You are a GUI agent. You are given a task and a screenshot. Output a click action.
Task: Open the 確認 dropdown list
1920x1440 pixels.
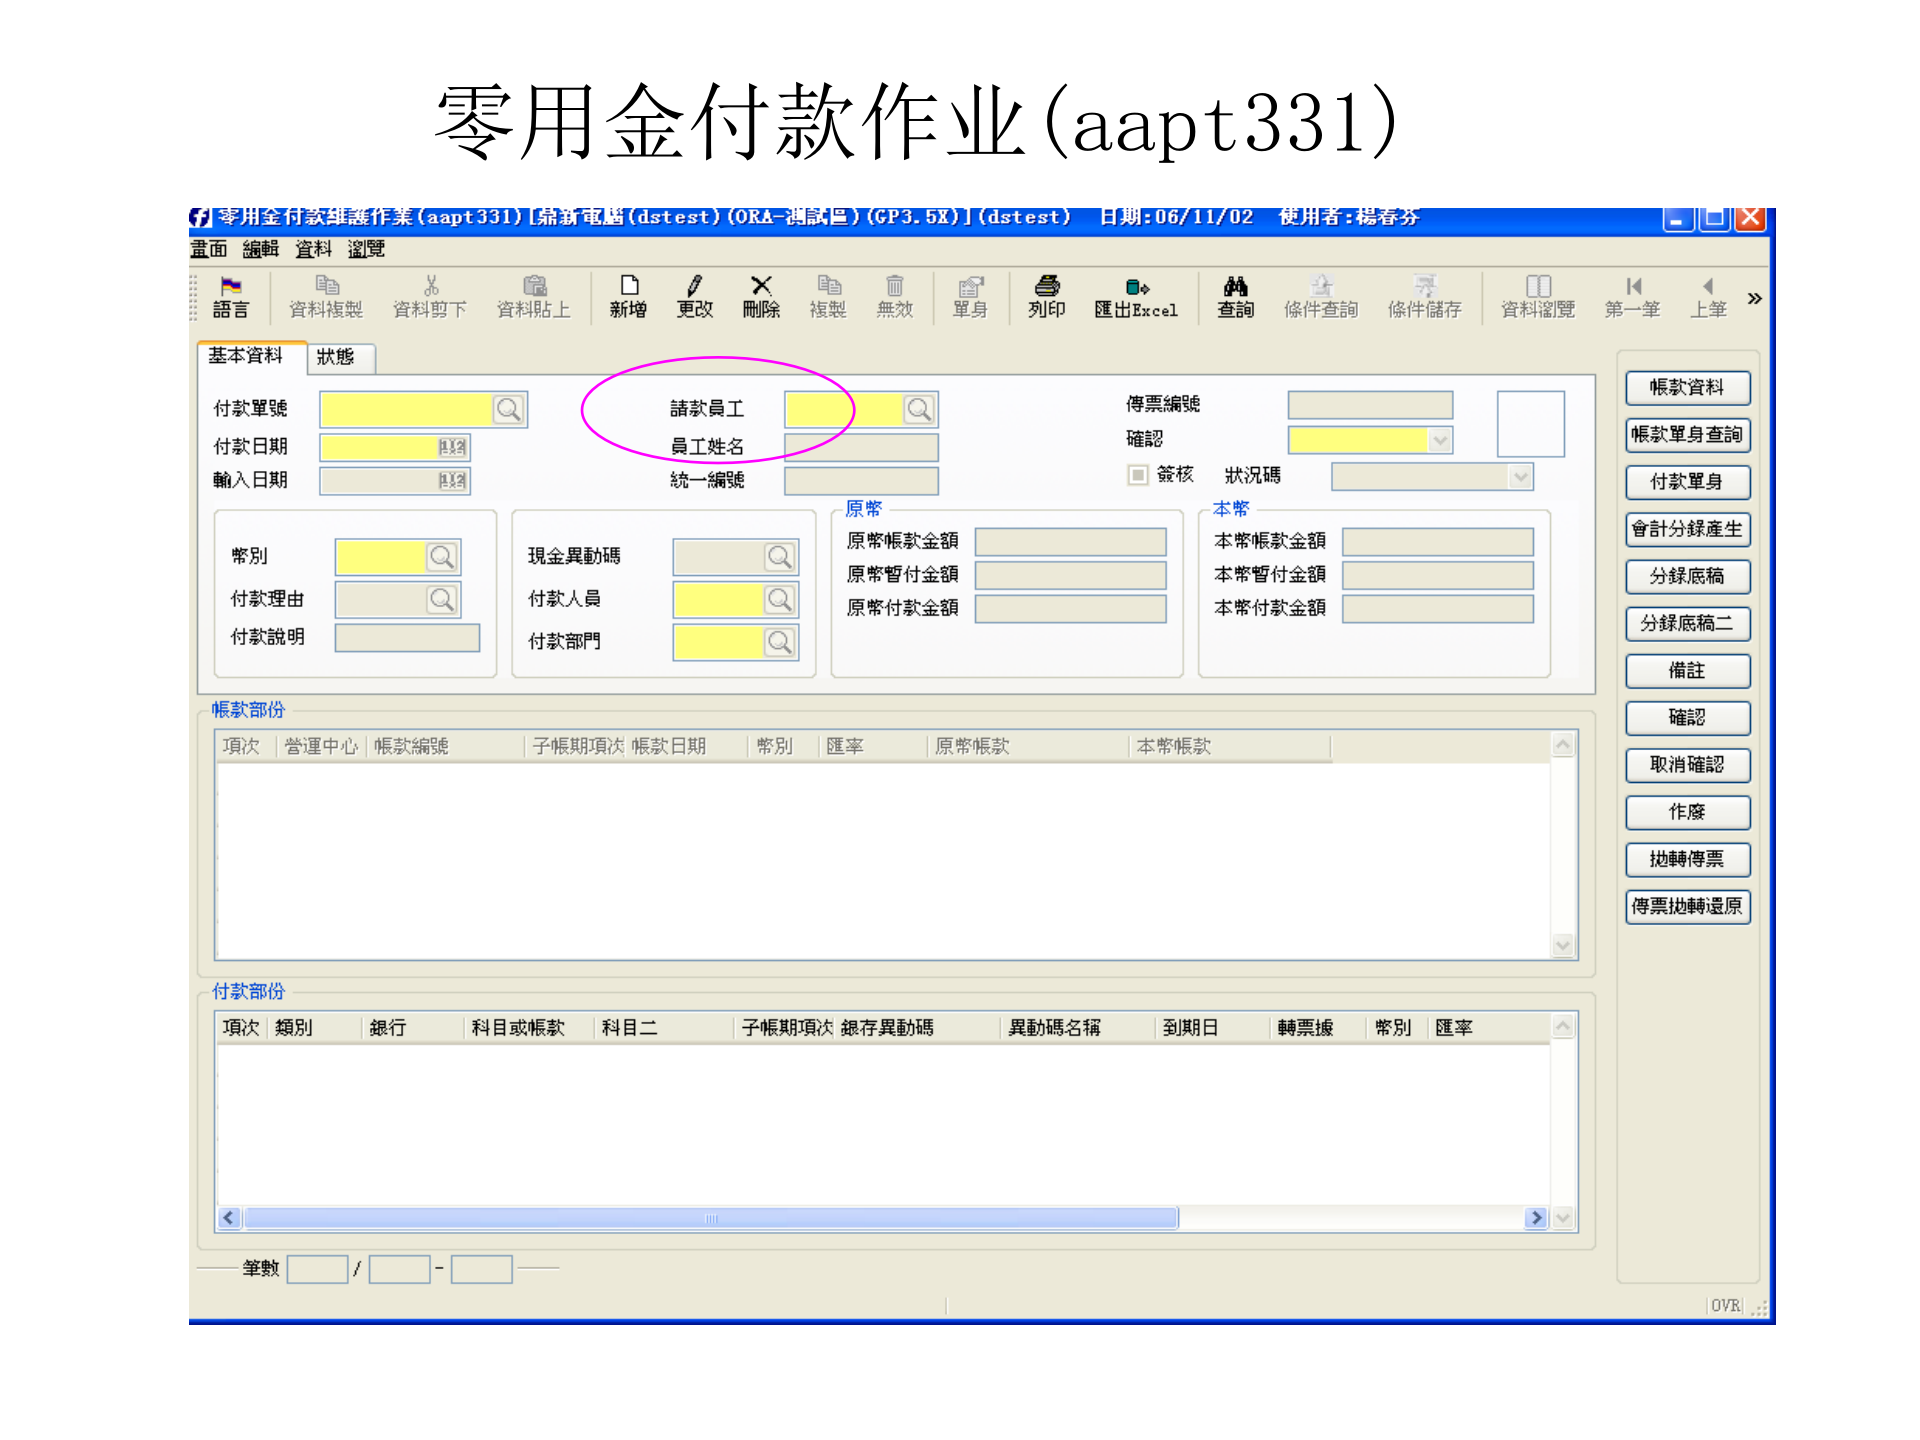[1438, 439]
